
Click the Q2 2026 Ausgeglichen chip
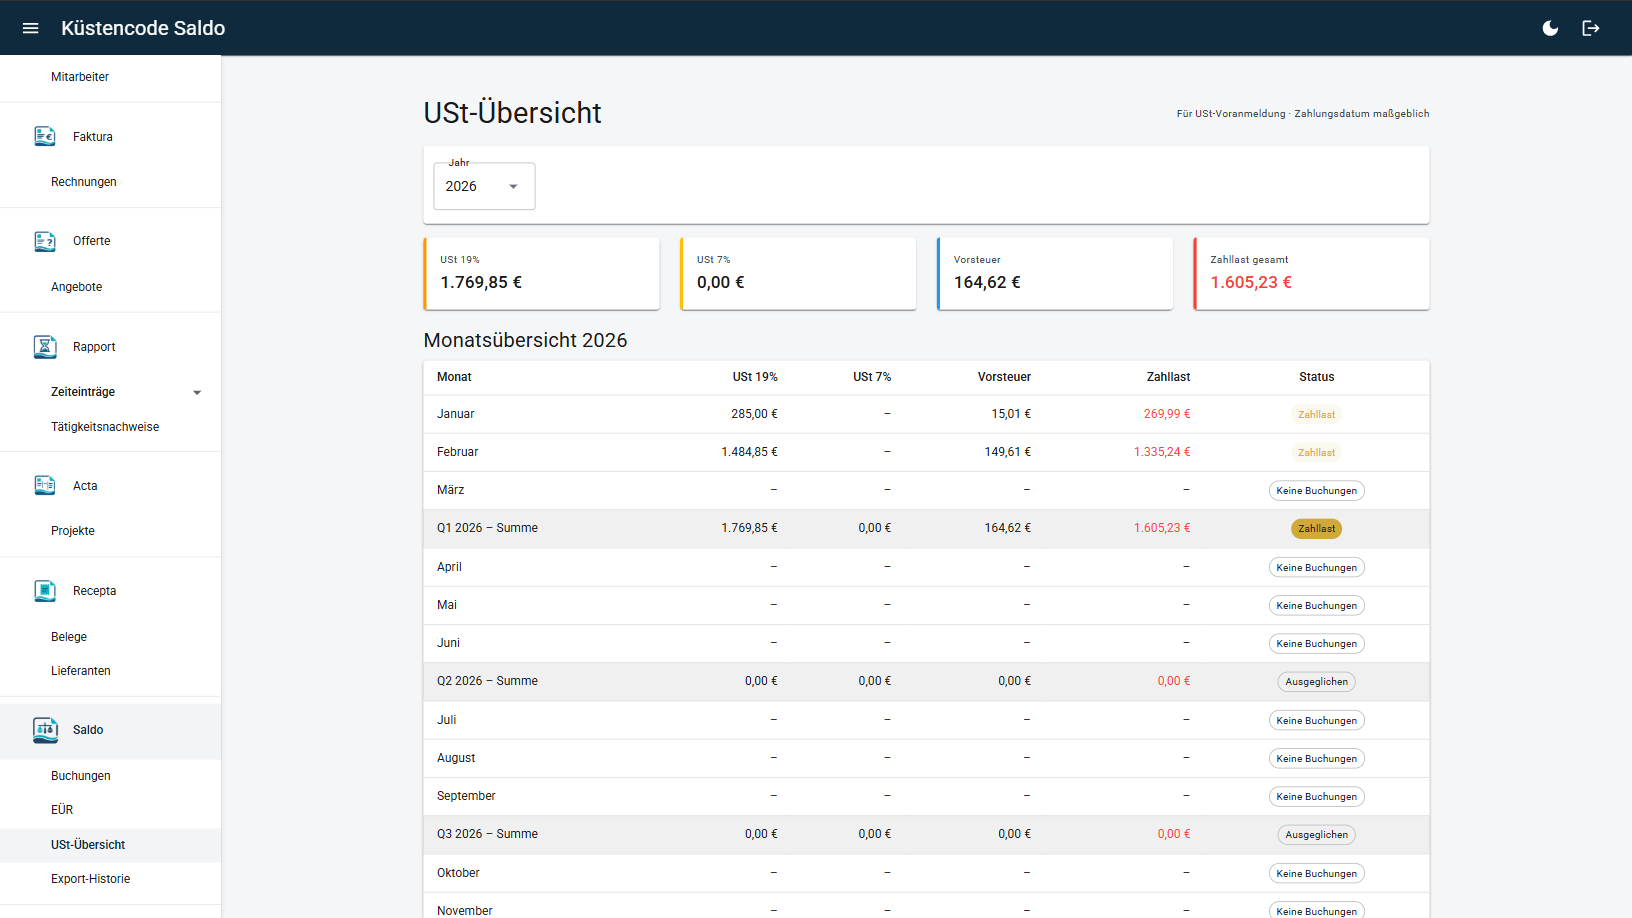[1316, 682]
